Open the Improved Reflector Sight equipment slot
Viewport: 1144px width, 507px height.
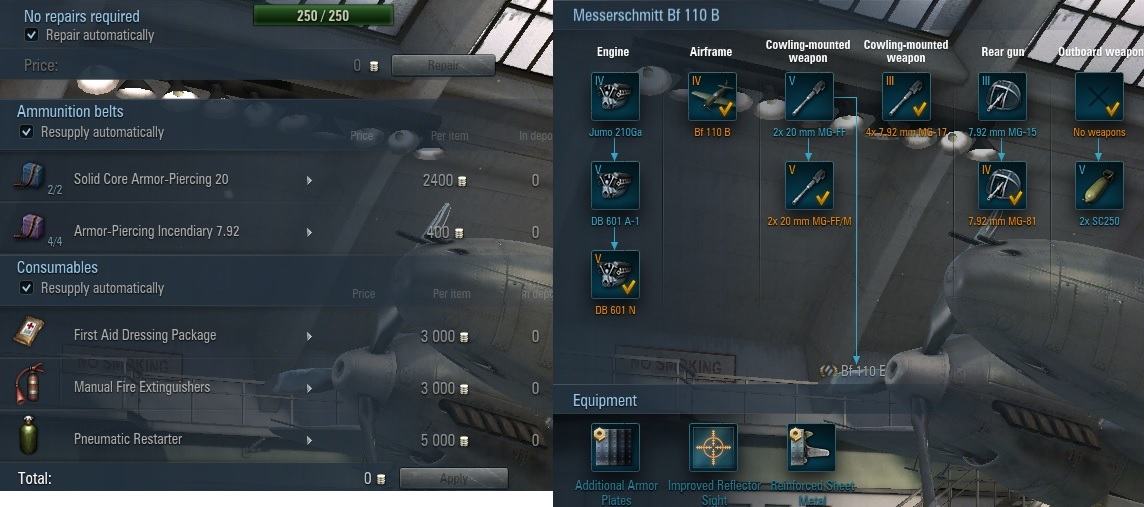coord(713,448)
